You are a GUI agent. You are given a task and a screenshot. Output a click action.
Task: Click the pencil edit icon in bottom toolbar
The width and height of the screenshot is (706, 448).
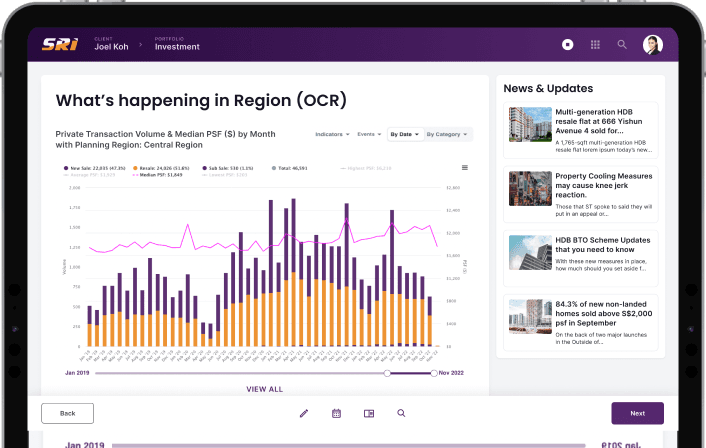pos(304,413)
